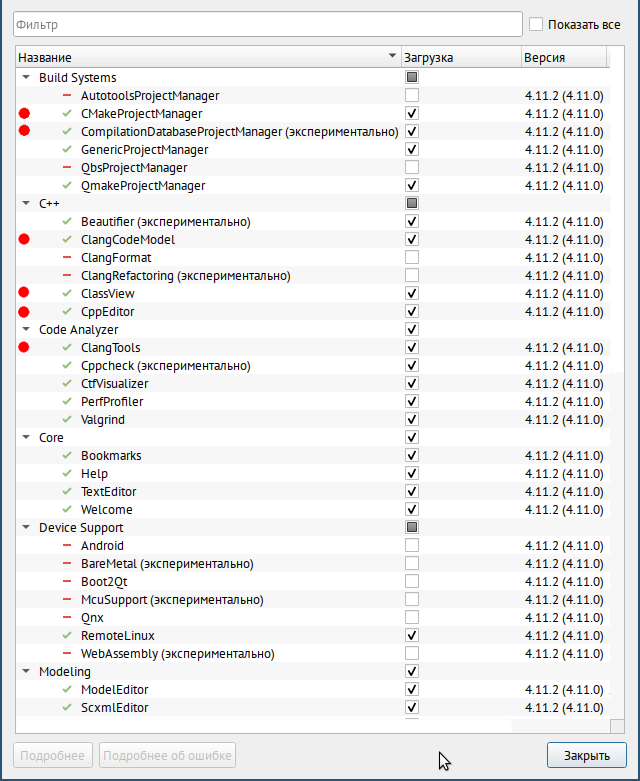Select the TextEditor plugin row
The height and width of the screenshot is (781, 640).
(313, 492)
